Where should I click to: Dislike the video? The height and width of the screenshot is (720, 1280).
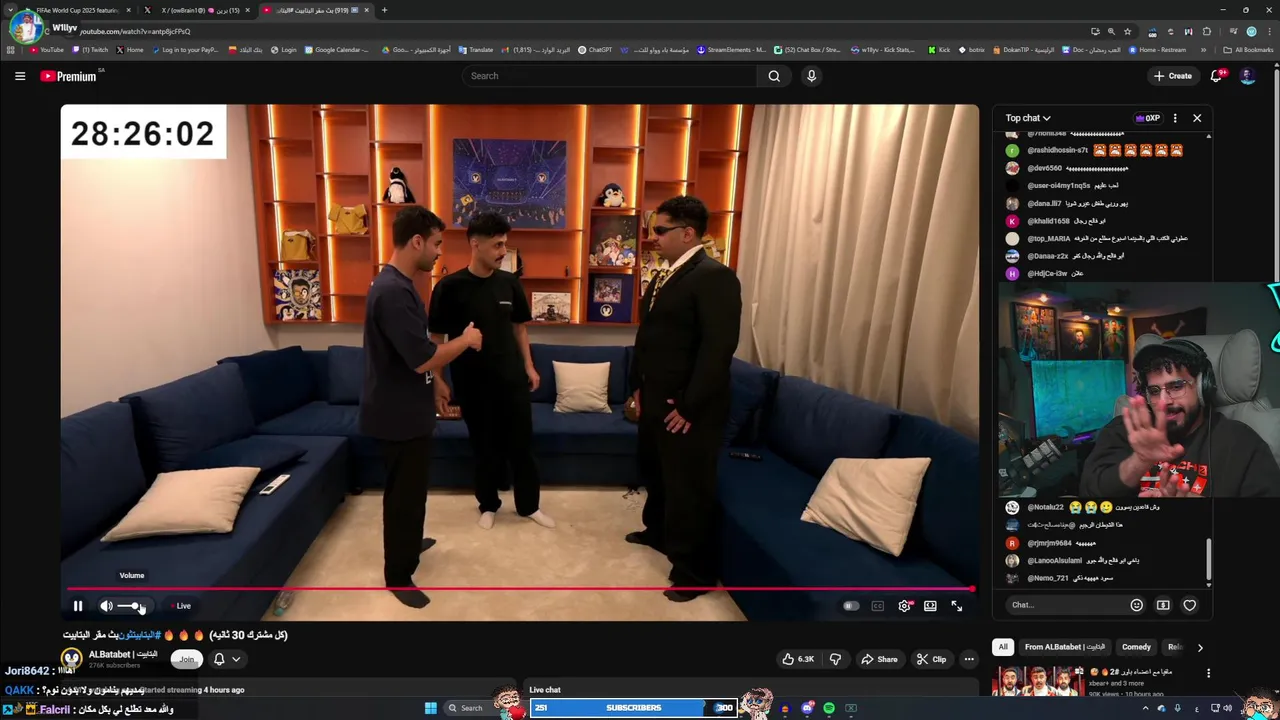pyautogui.click(x=835, y=659)
